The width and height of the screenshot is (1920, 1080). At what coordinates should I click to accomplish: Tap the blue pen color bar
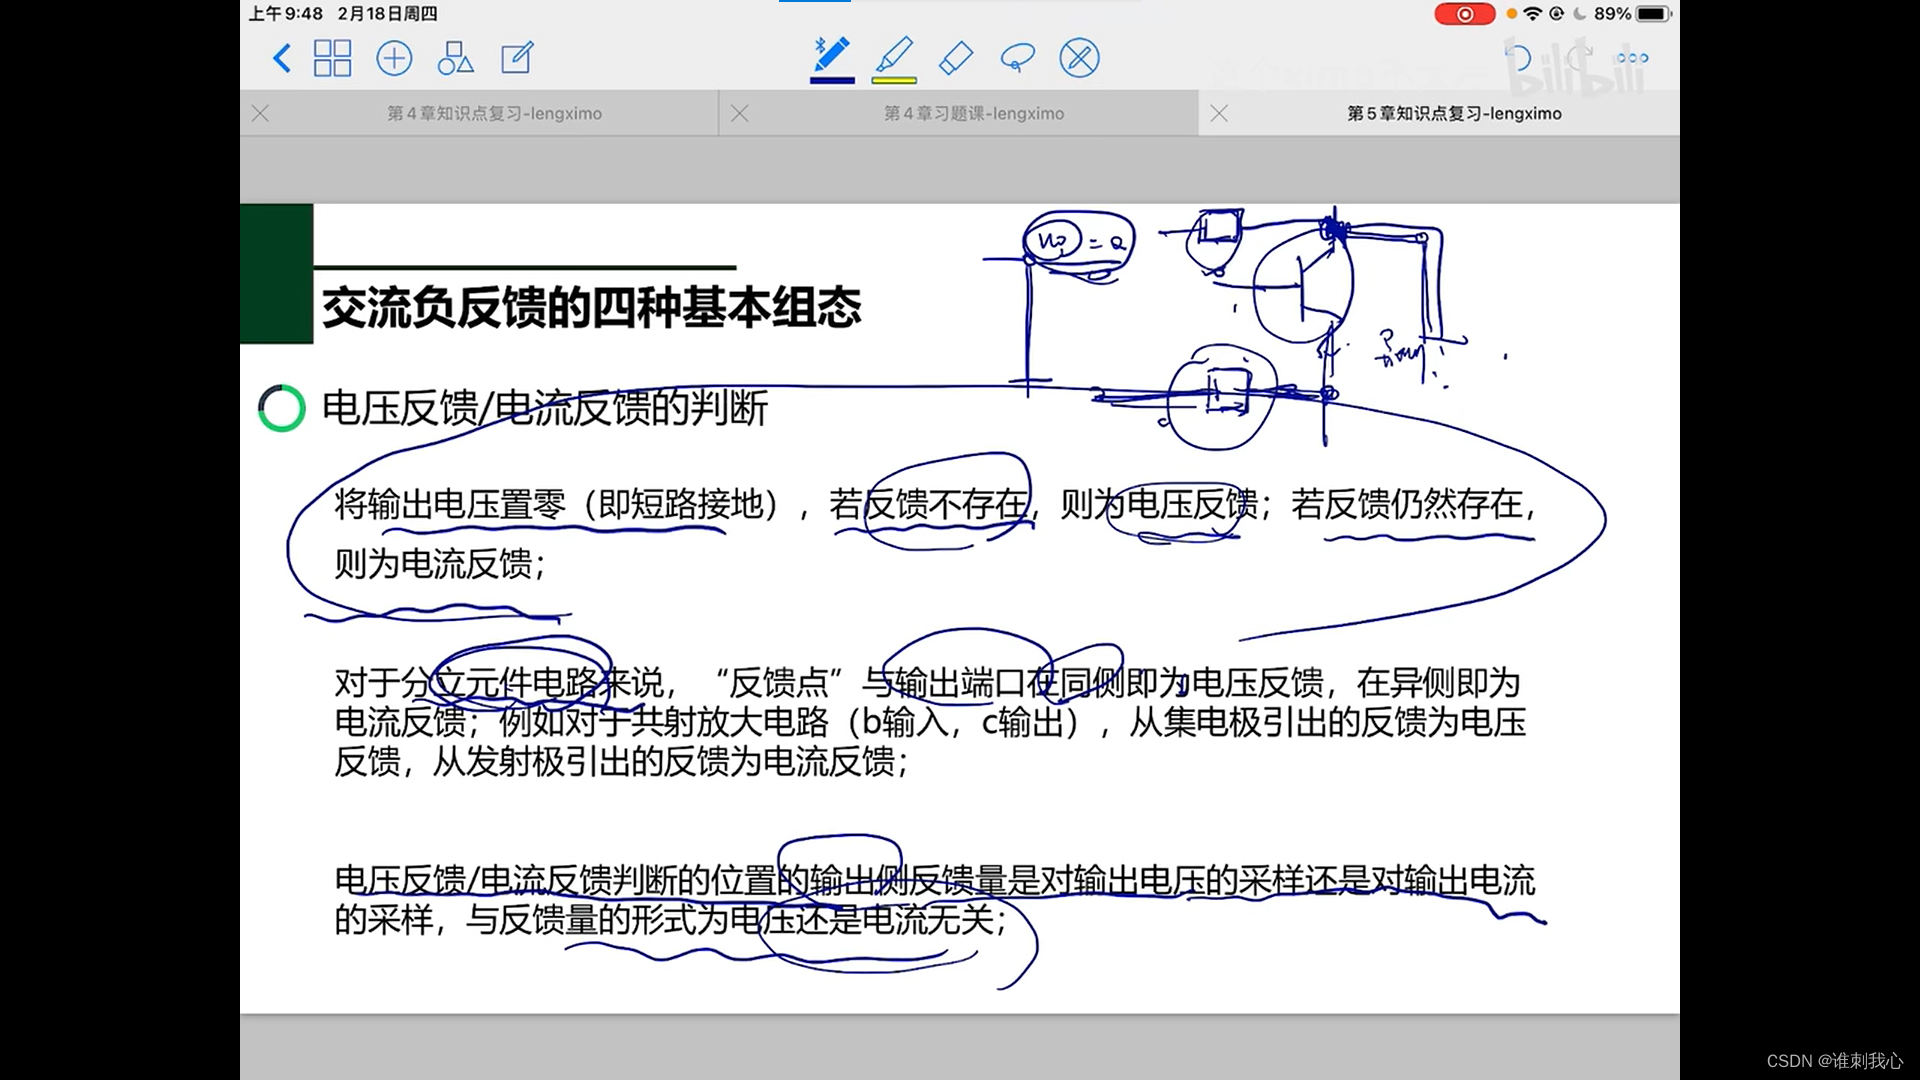(x=832, y=80)
